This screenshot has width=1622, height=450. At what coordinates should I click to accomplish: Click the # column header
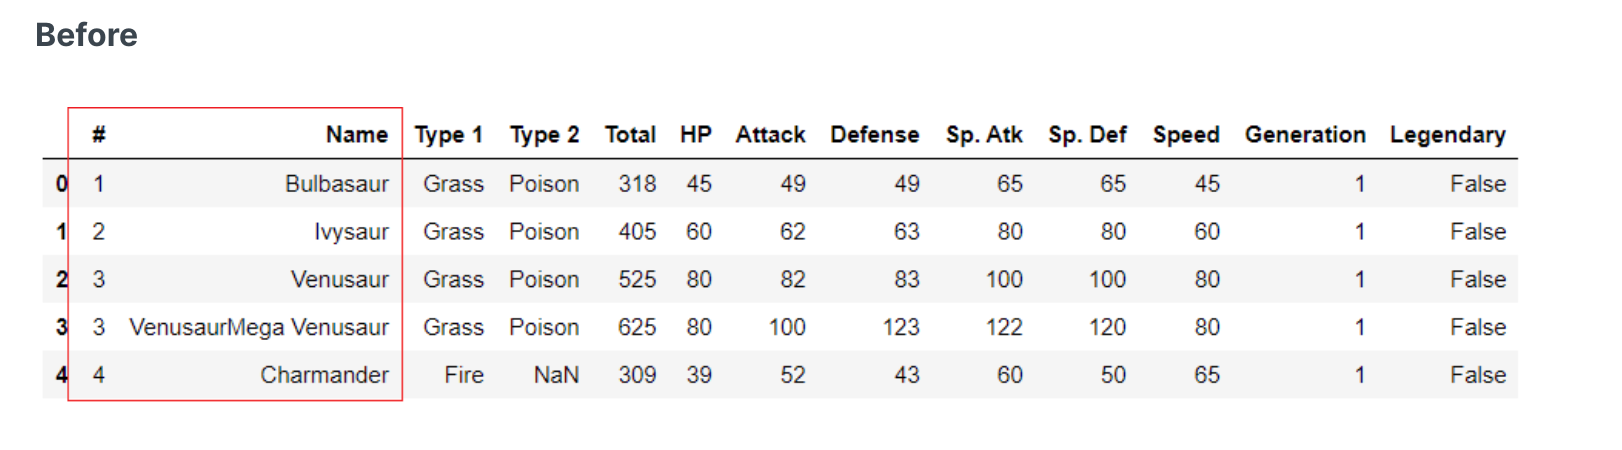tap(99, 135)
